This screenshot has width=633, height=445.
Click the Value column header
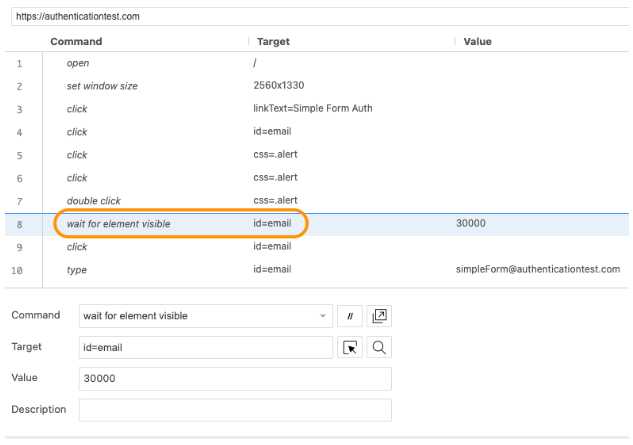coord(478,41)
